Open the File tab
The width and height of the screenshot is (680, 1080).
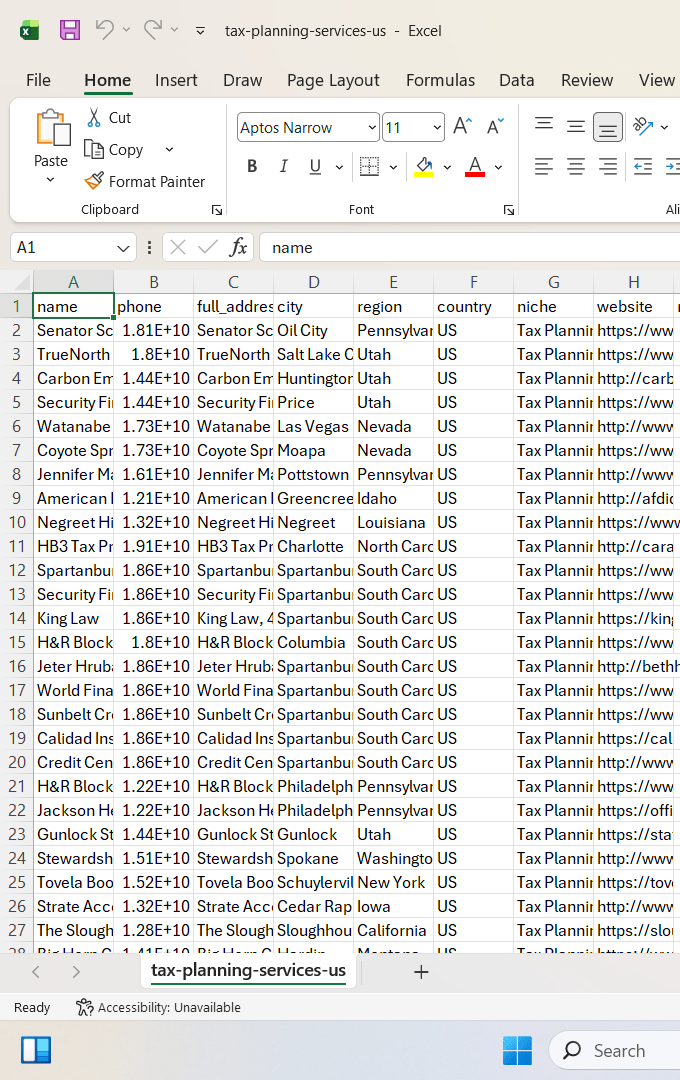coord(39,80)
